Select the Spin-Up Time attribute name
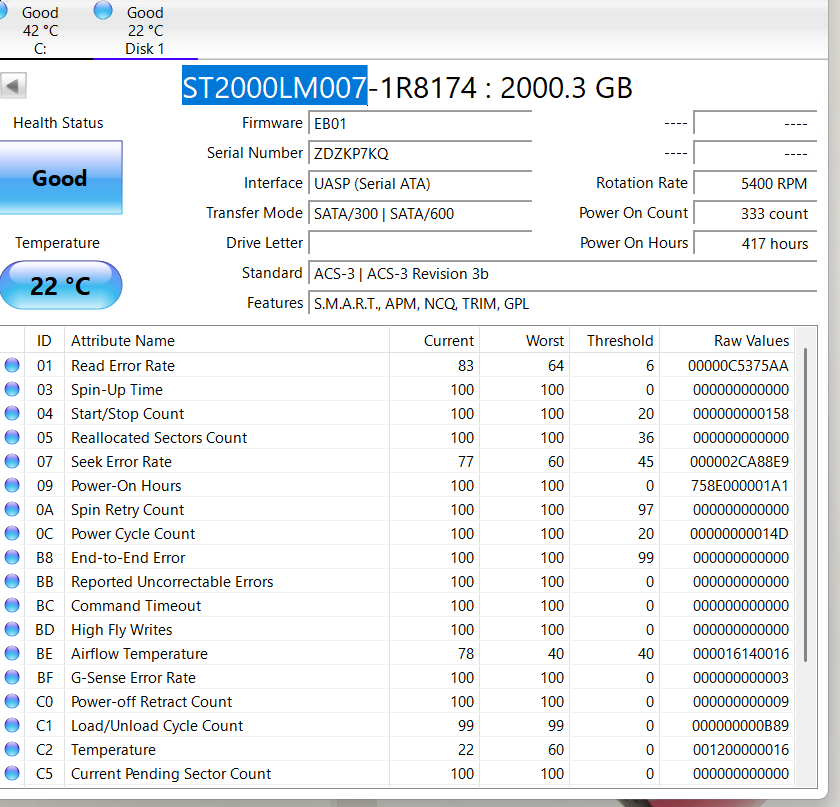Viewport: 840px width, 807px height. click(x=117, y=390)
